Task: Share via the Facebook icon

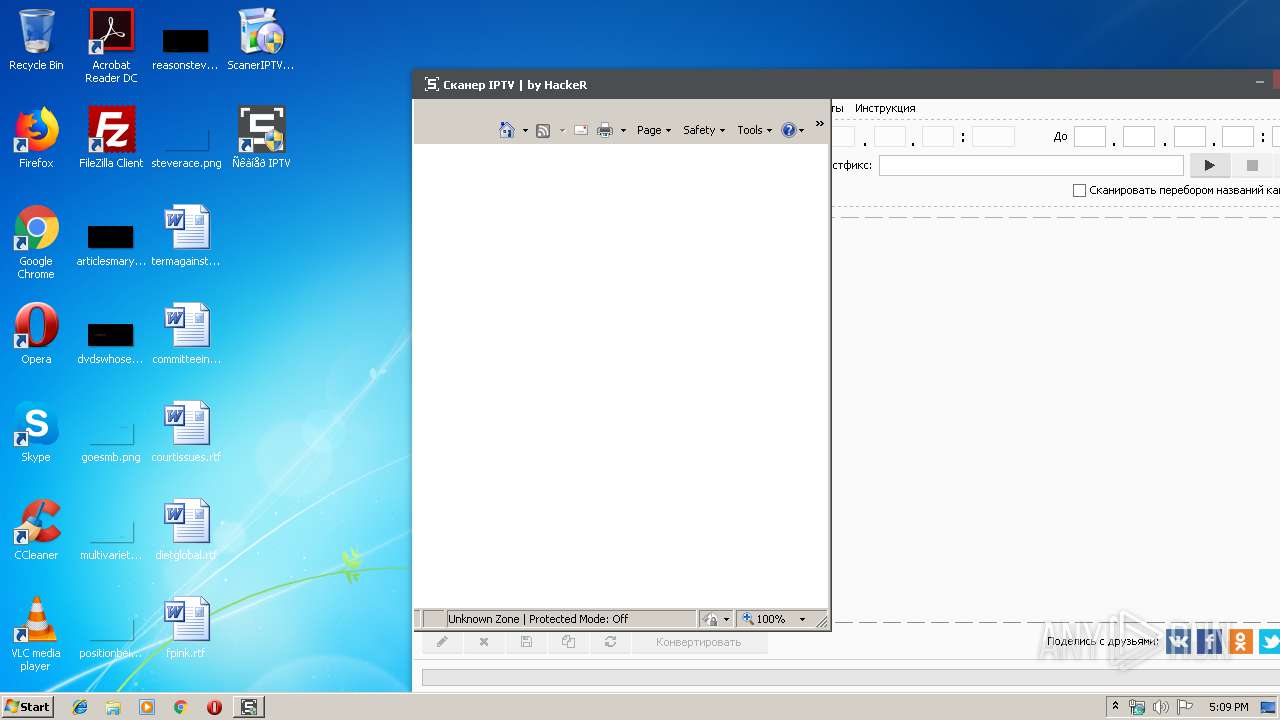Action: (1210, 641)
